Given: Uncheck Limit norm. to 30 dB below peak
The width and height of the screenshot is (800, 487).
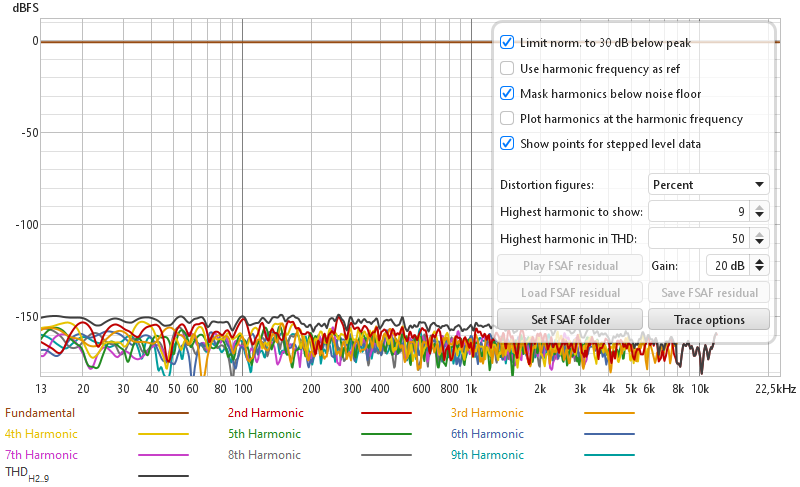Looking at the screenshot, I should point(507,43).
